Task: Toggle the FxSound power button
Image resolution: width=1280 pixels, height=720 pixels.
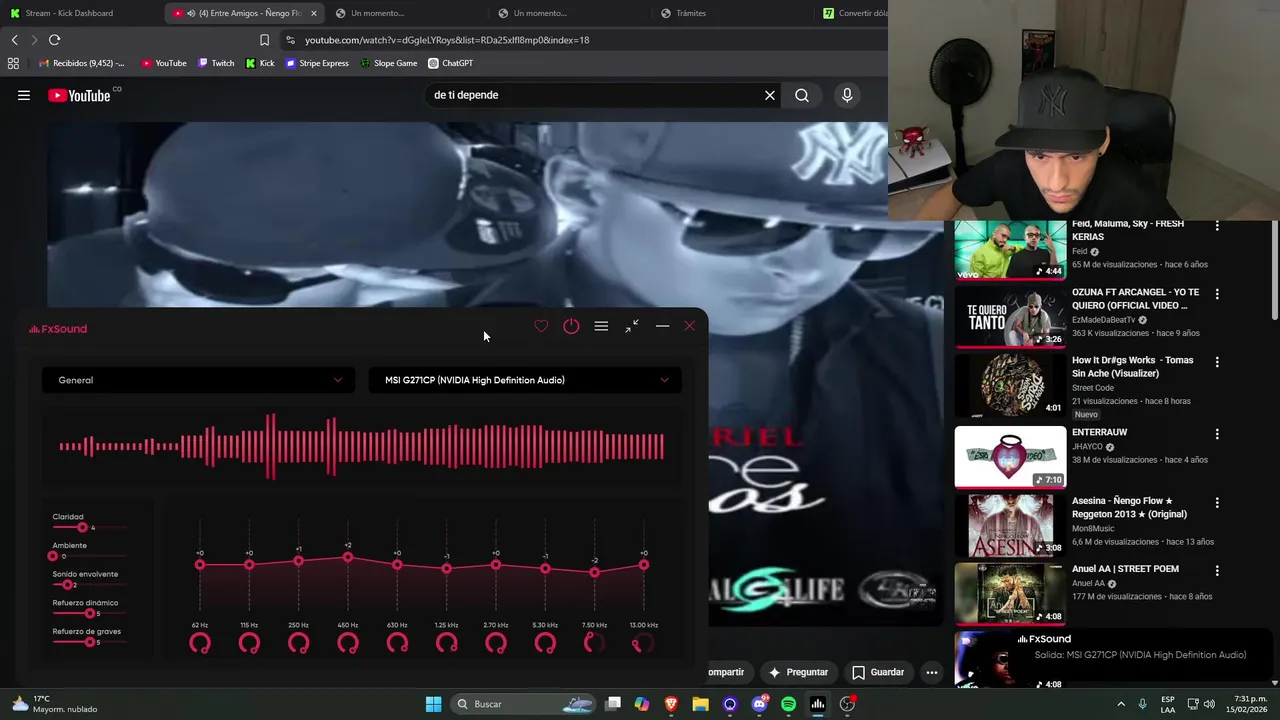Action: (x=571, y=326)
